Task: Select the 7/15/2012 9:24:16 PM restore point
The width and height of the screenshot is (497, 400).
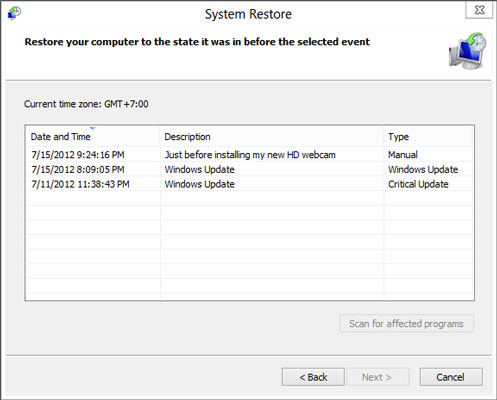Action: 249,155
